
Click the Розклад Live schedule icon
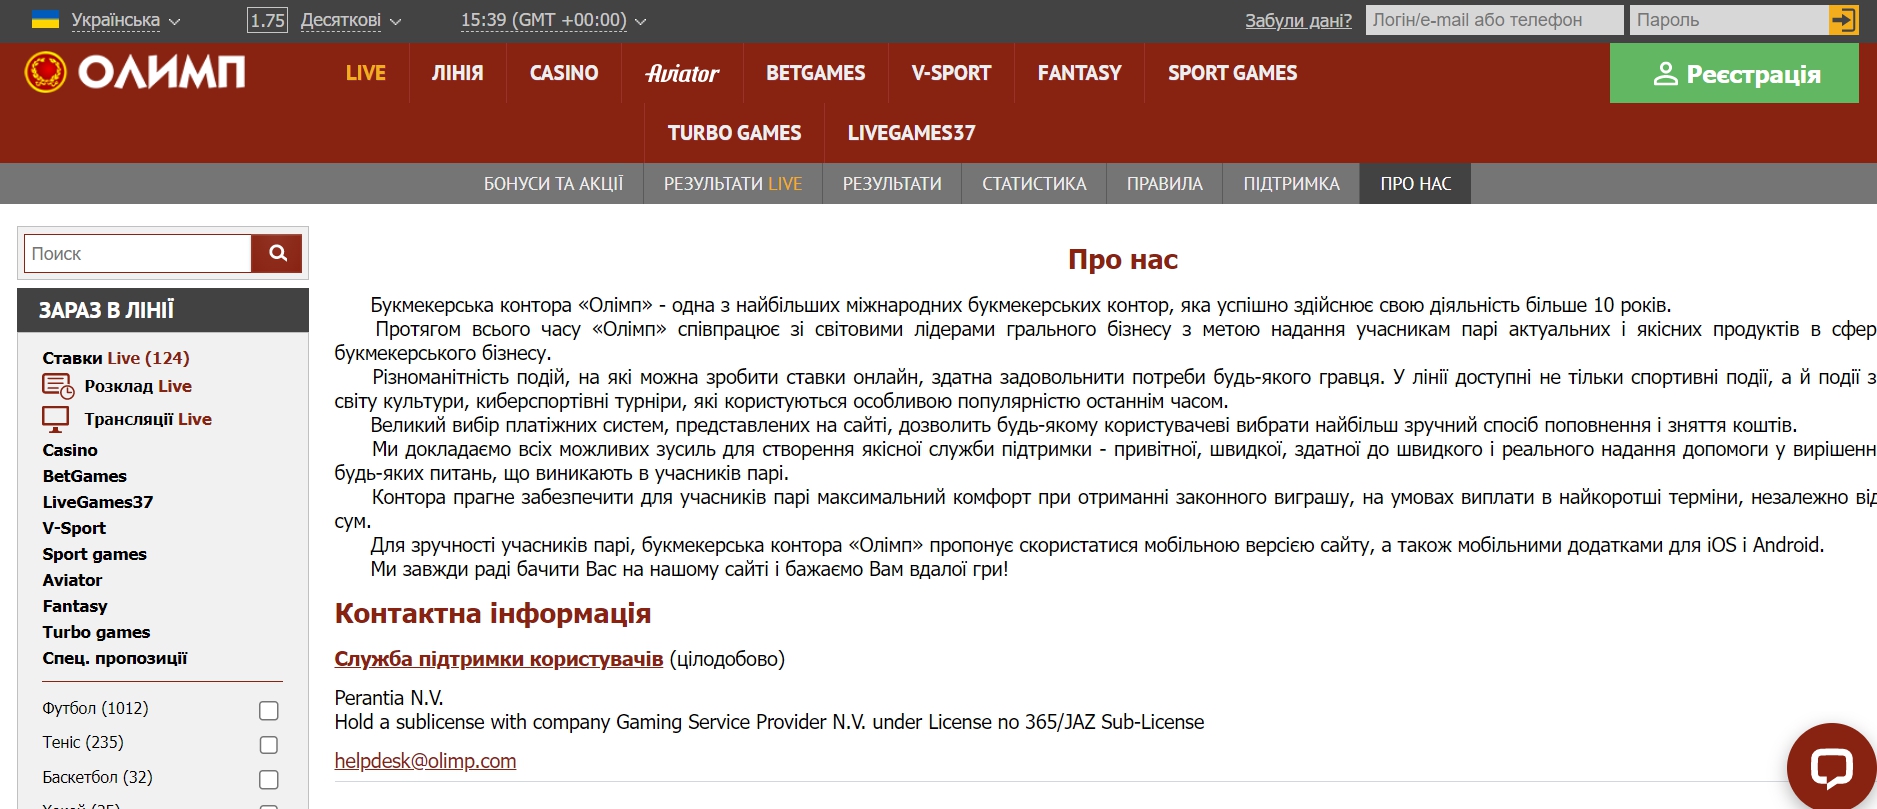(58, 386)
